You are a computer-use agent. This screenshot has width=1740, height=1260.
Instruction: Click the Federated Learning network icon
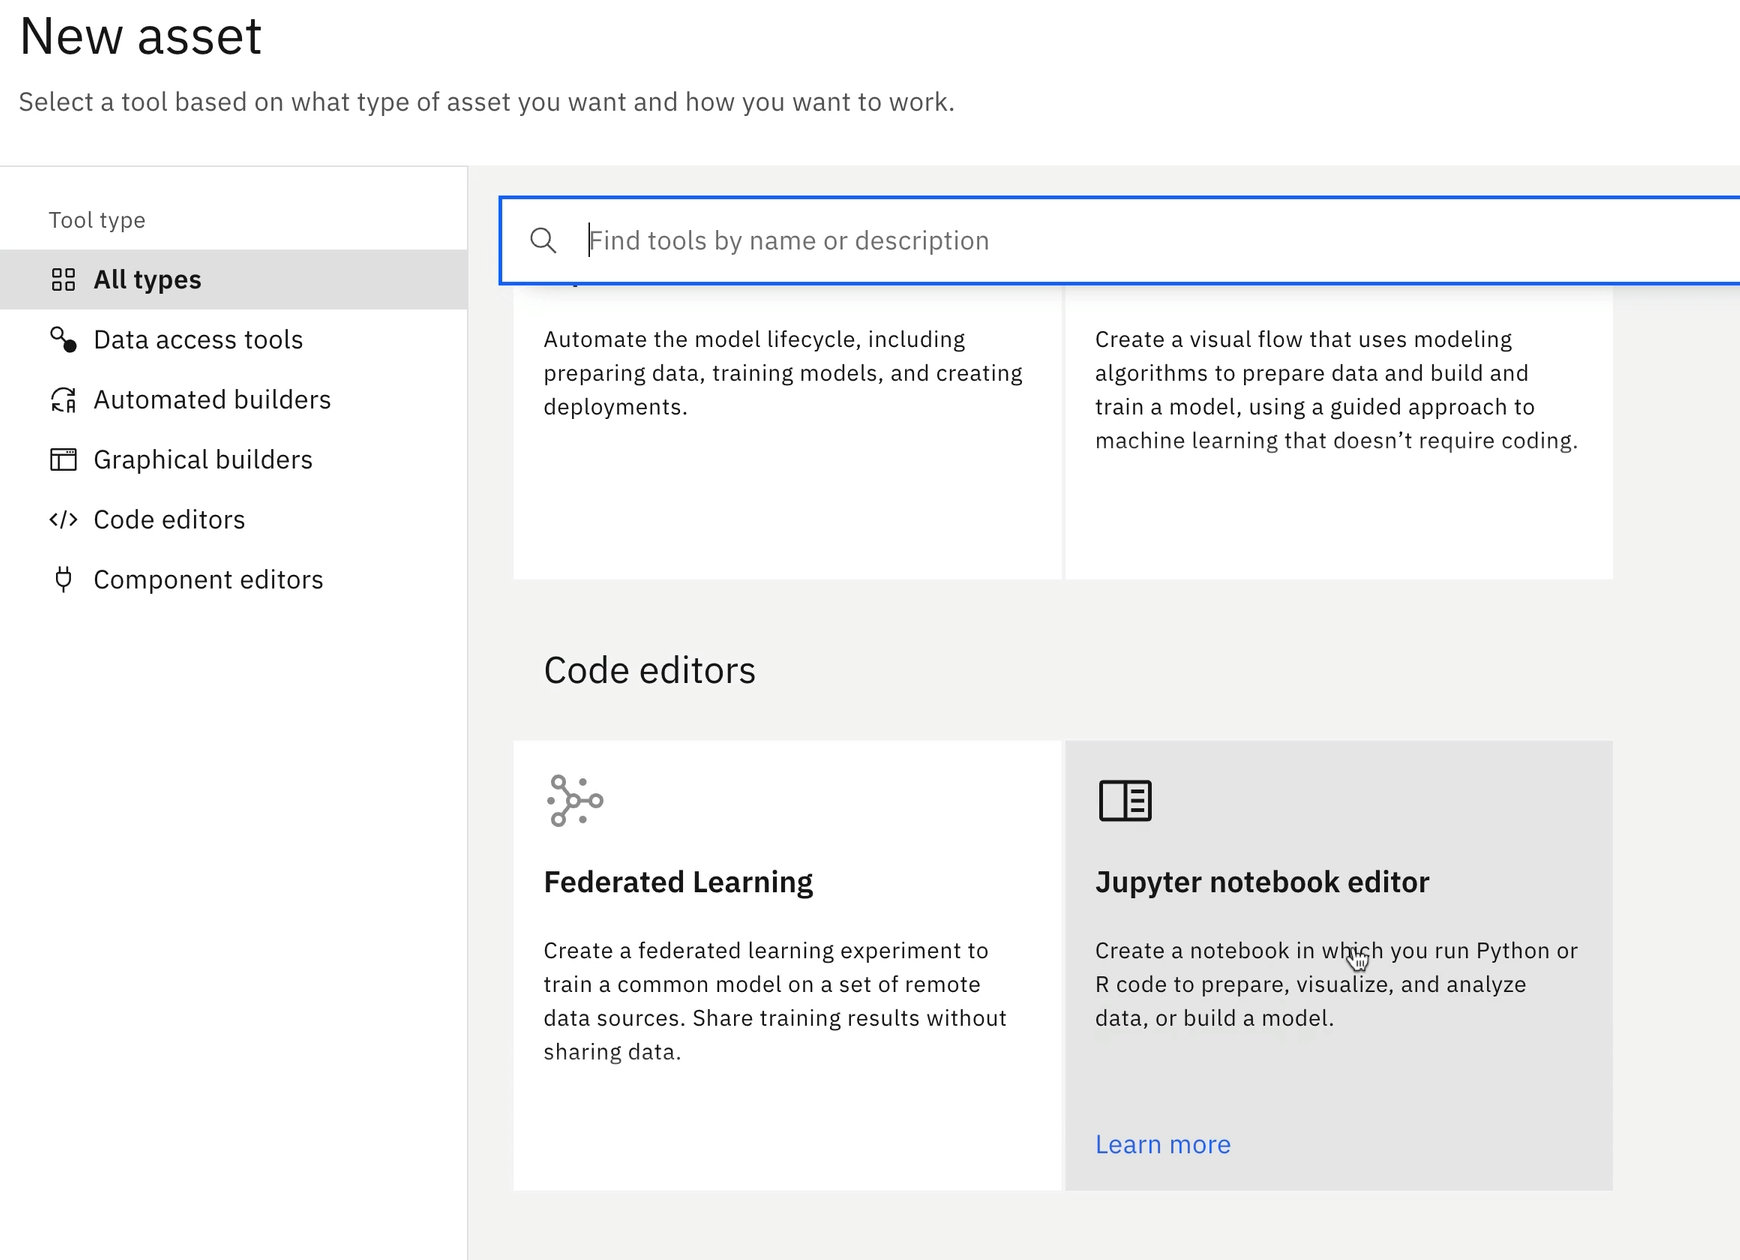[x=575, y=801]
